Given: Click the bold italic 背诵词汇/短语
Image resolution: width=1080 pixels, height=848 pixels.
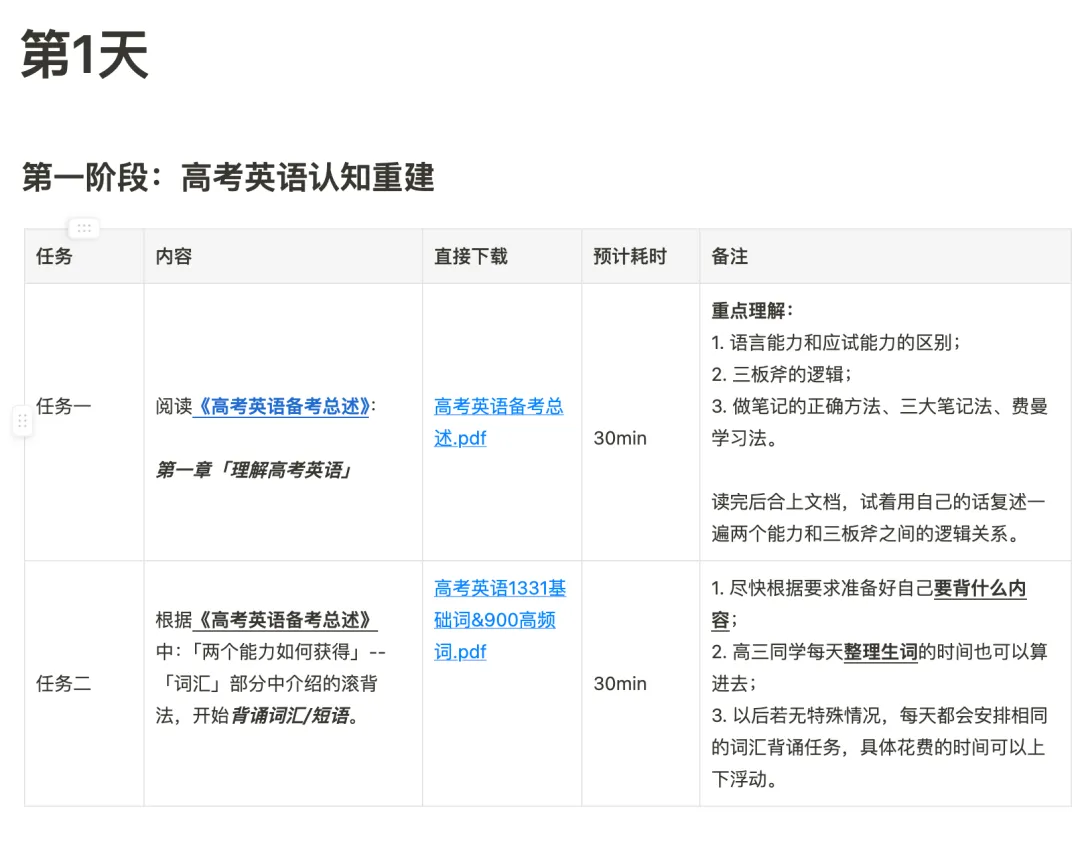Looking at the screenshot, I should [289, 716].
